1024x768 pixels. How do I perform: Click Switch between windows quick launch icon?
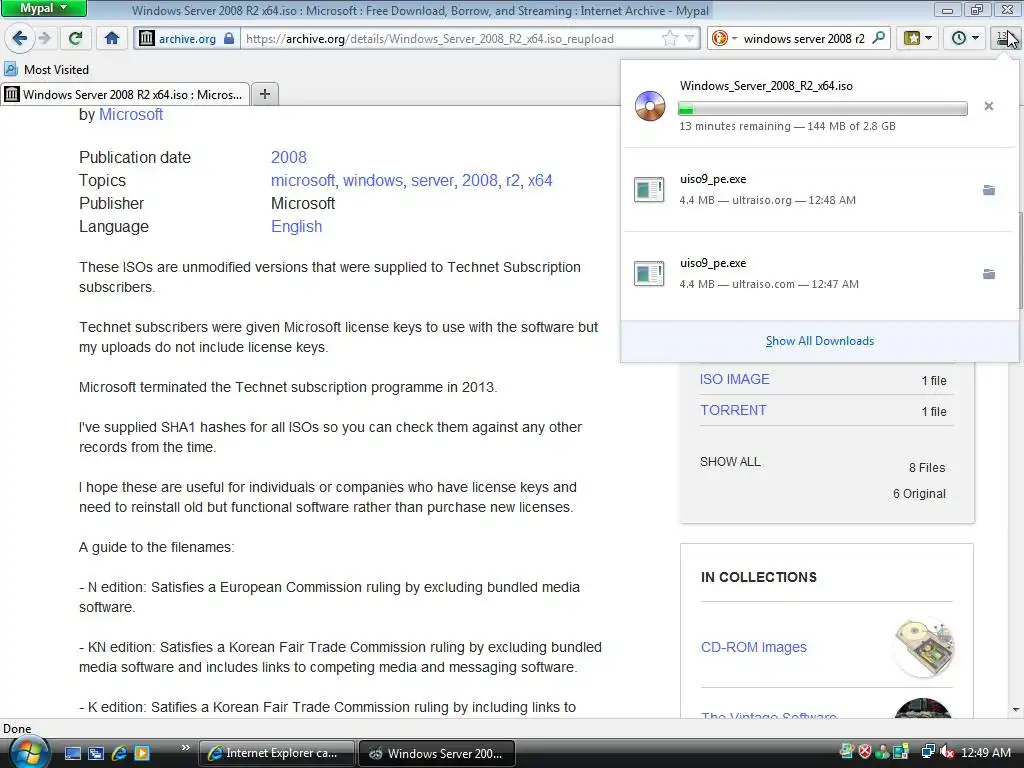point(95,753)
